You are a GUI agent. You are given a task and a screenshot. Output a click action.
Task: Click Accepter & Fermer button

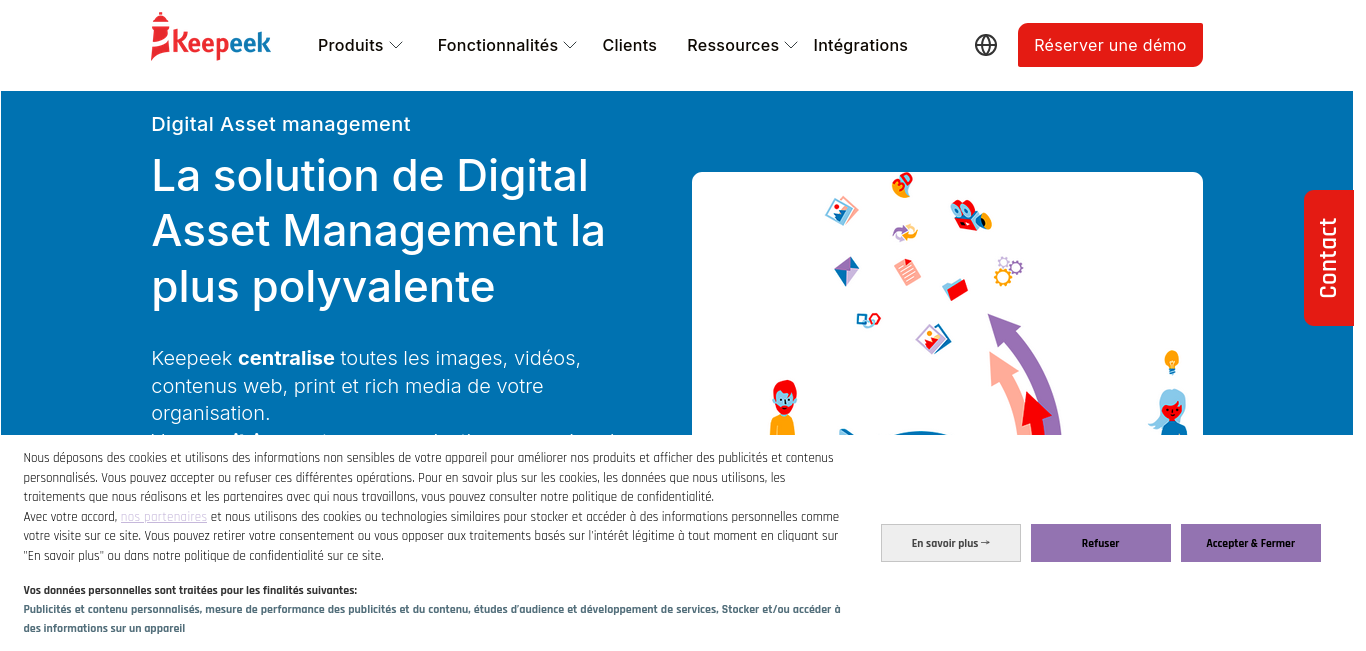pyautogui.click(x=1251, y=543)
